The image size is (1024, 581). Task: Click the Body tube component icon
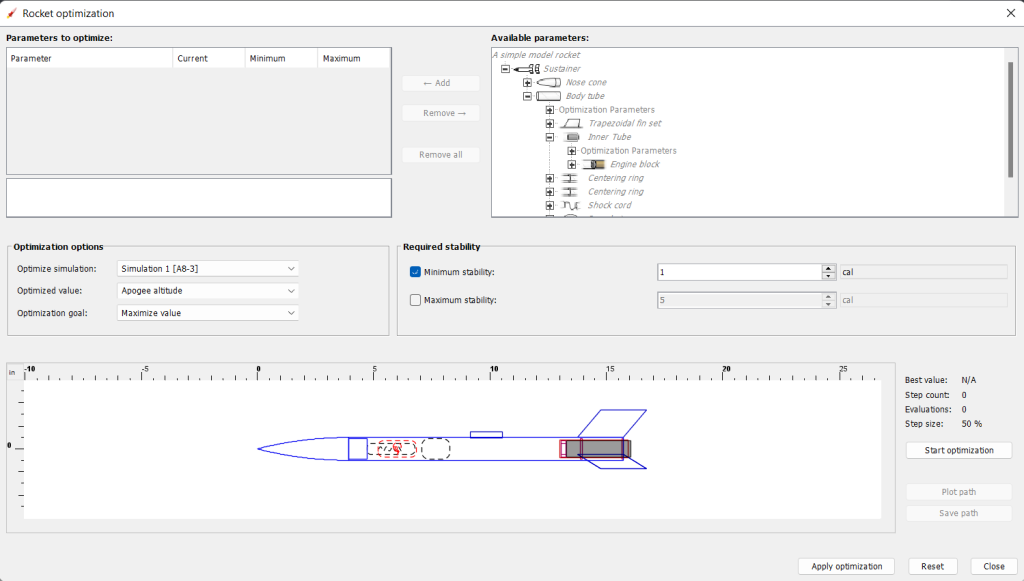[x=548, y=96]
